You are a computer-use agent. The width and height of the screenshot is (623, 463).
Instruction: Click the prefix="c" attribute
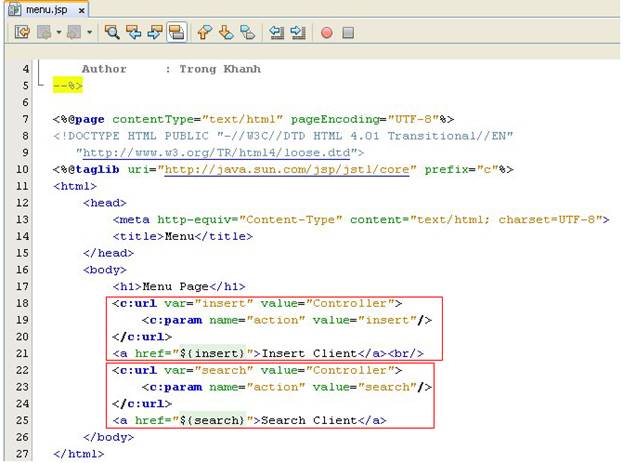[x=461, y=170]
